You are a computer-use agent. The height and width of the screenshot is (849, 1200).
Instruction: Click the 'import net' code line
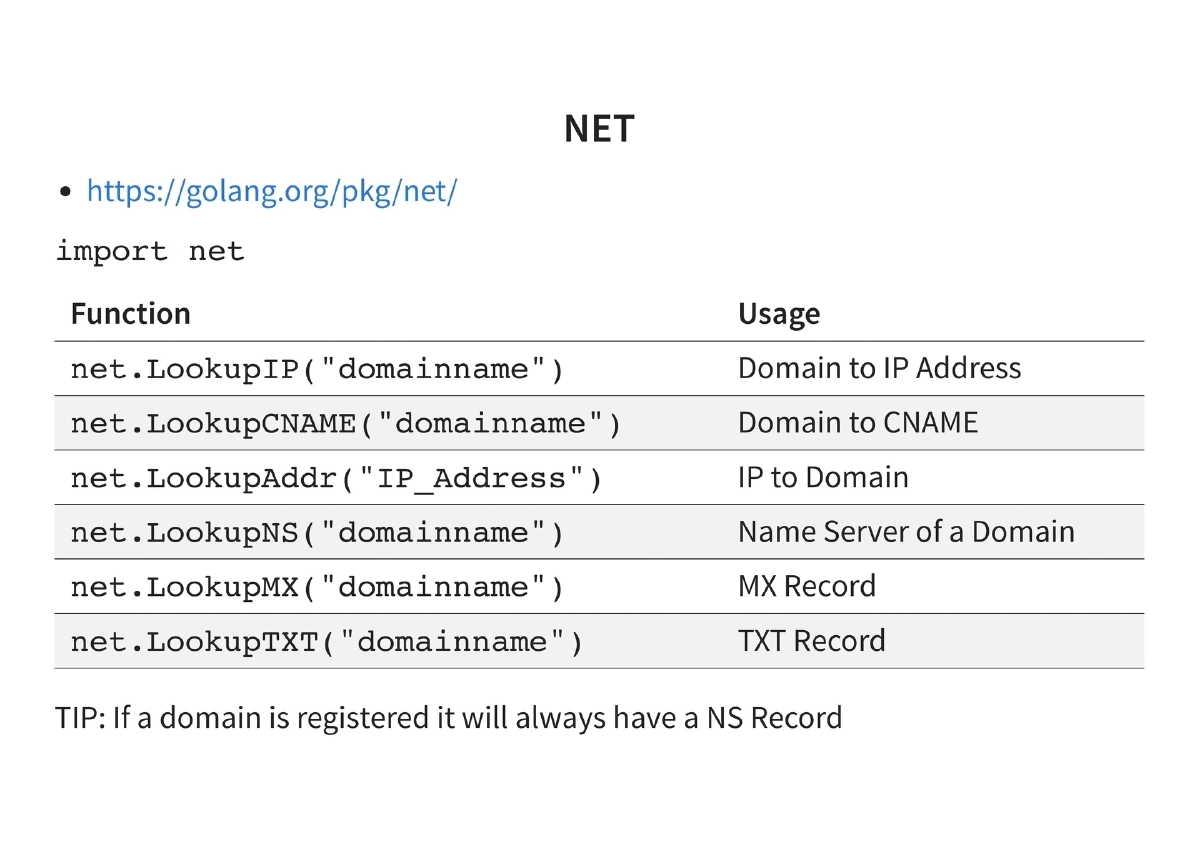(x=150, y=251)
